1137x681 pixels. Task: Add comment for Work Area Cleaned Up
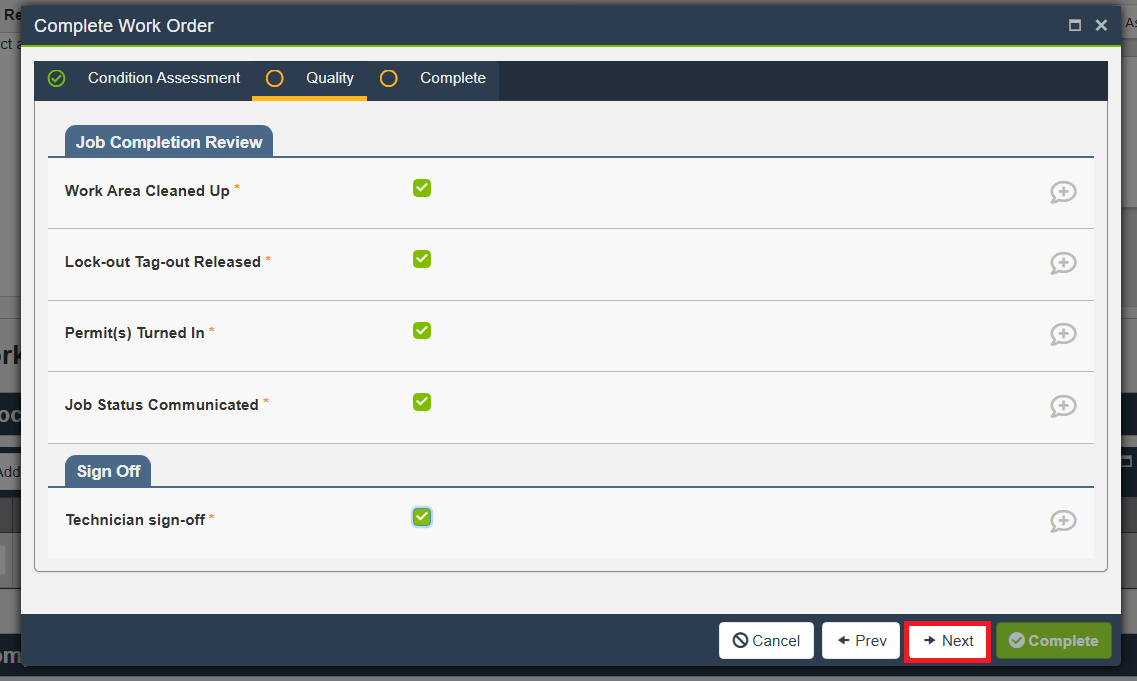(1062, 192)
